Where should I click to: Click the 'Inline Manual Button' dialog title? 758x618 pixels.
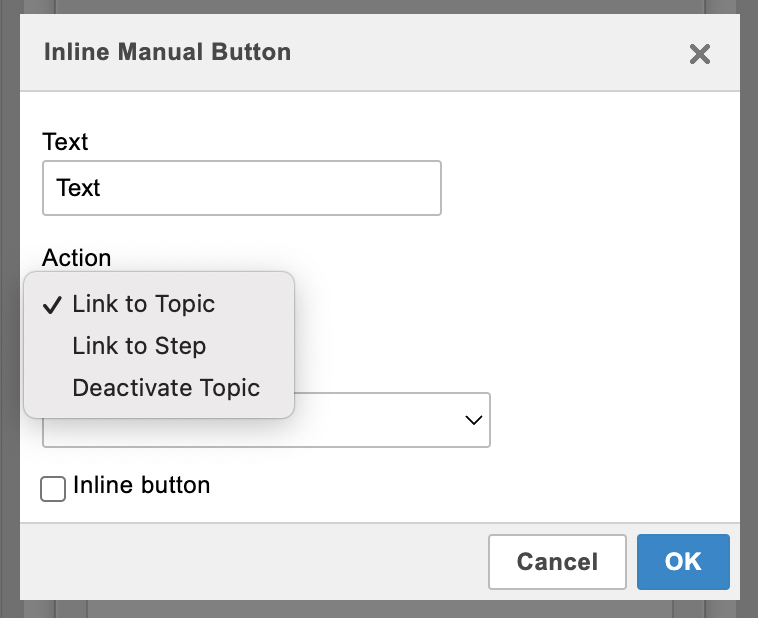[167, 52]
